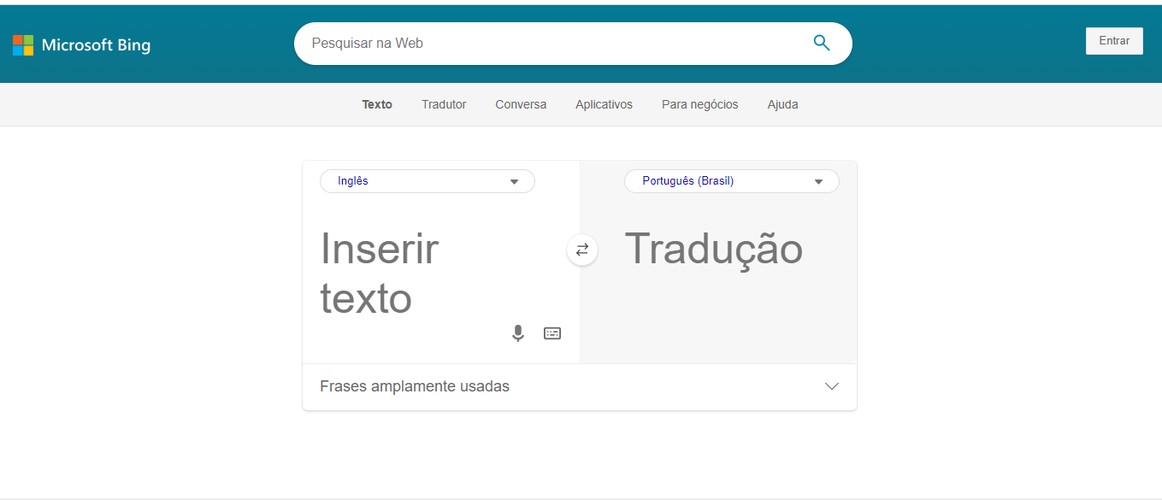Open the Ajuda help link

click(783, 104)
